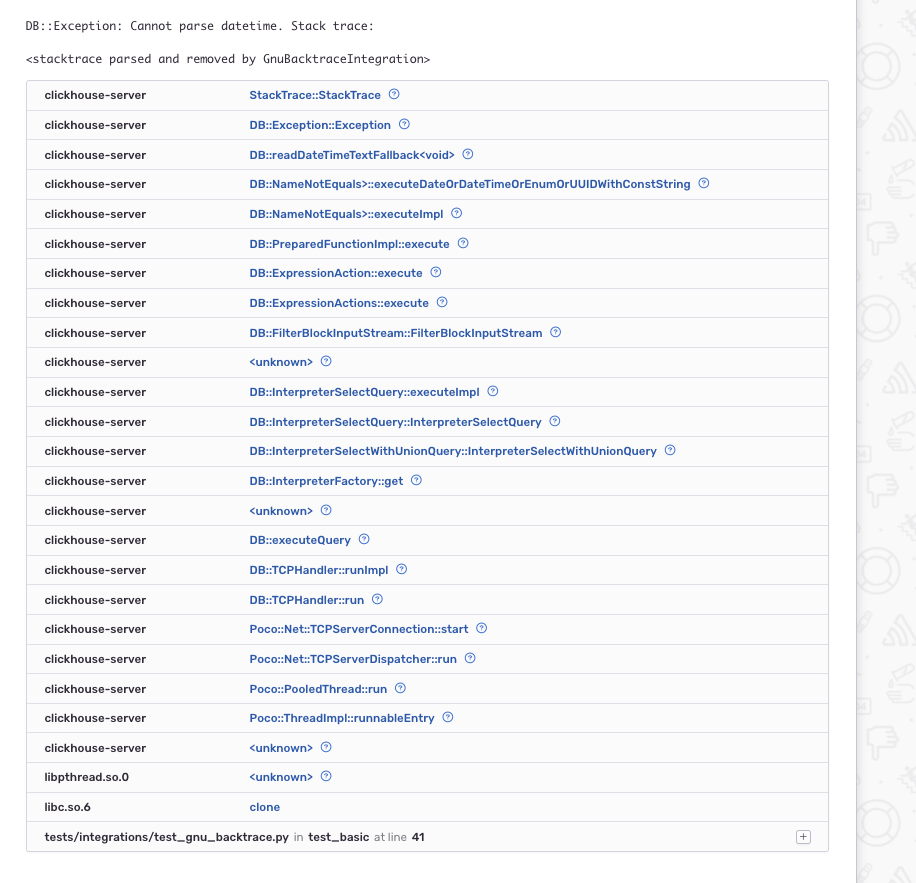Click help icon beside Poco::PooledThread::run

400,689
